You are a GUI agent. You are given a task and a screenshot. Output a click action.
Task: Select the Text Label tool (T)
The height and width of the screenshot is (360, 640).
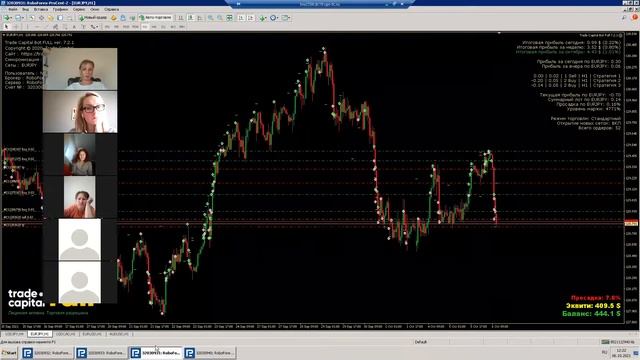pyautogui.click(x=84, y=27)
